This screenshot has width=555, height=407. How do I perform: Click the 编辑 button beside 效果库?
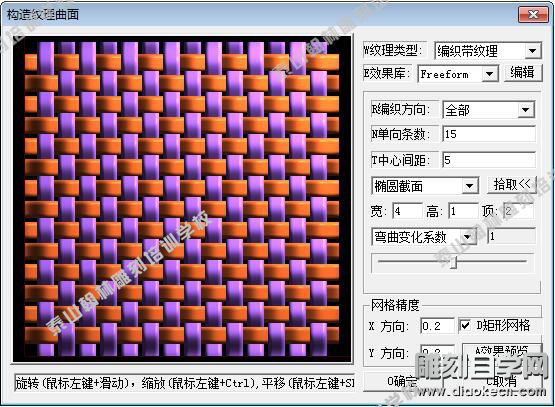click(522, 73)
